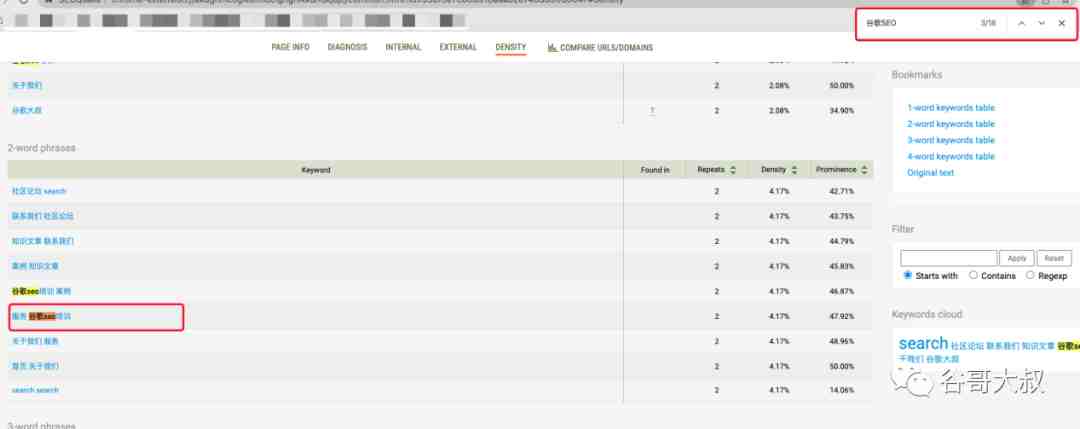Go to next find-bar match
The width and height of the screenshot is (1080, 429).
point(1041,23)
